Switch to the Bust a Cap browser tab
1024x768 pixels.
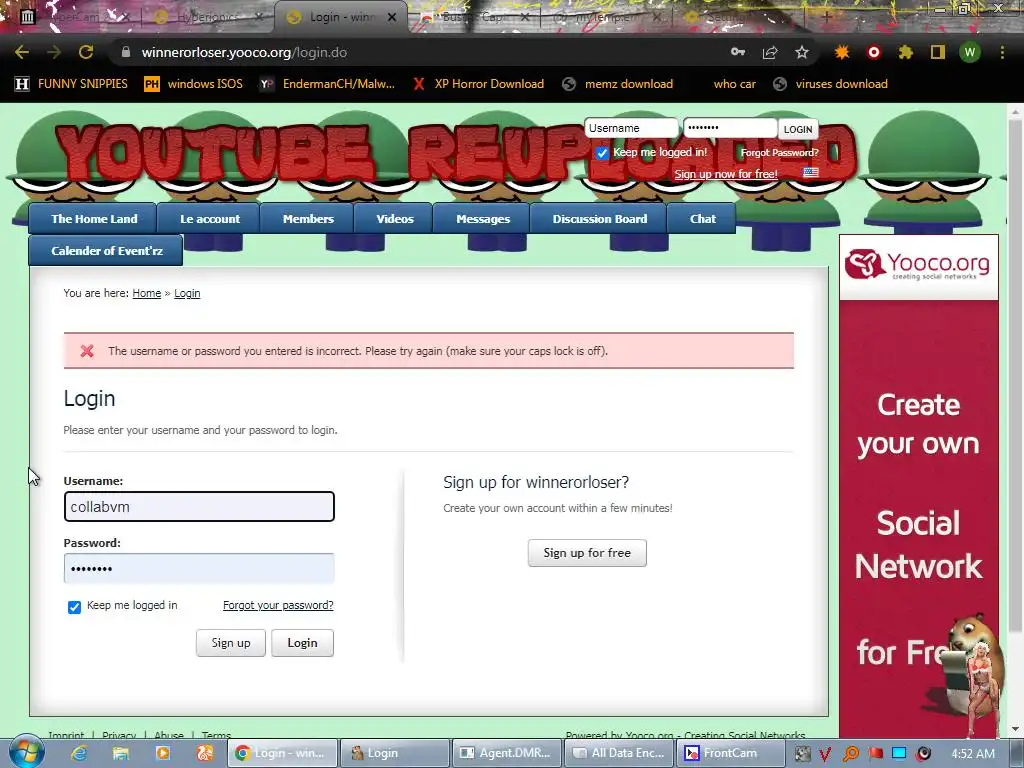[x=473, y=17]
